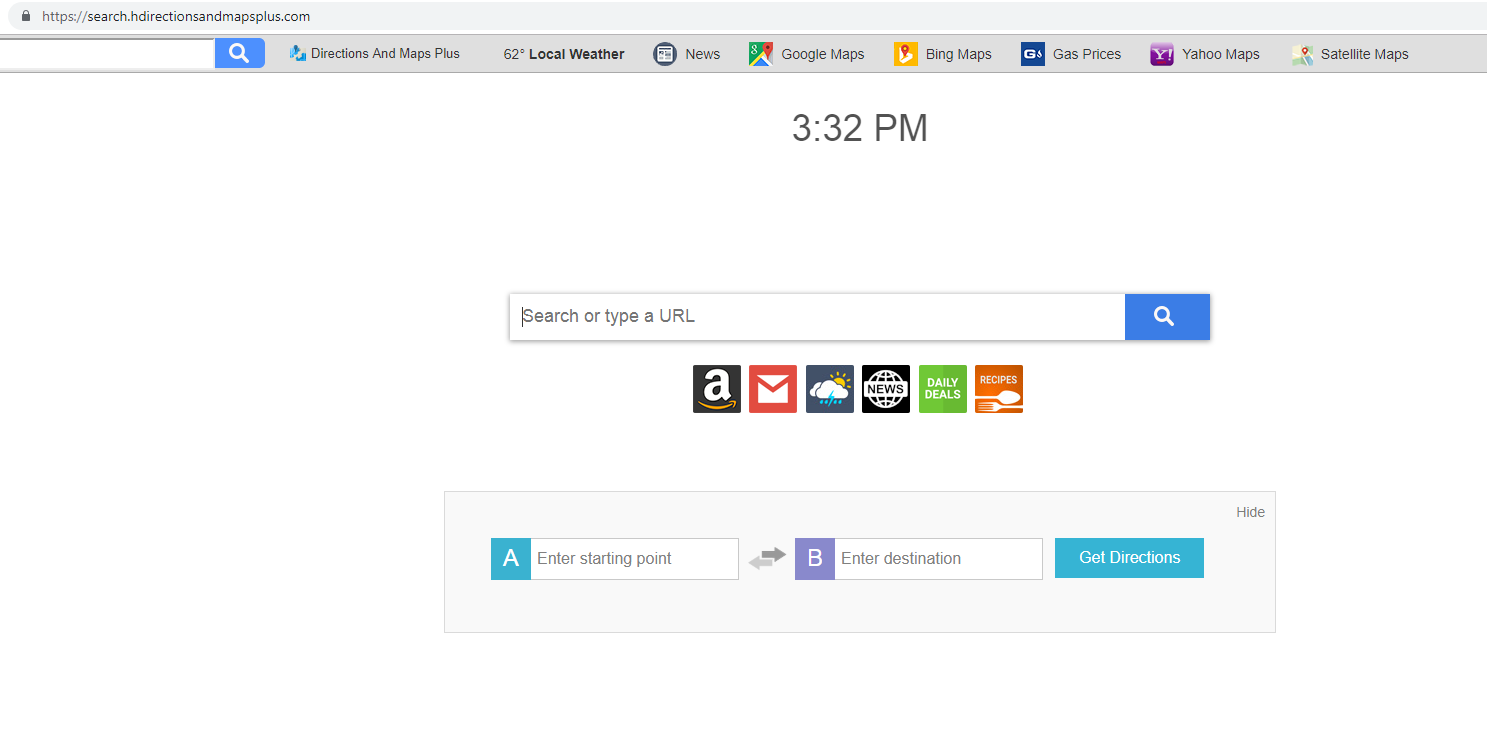This screenshot has width=1487, height=744.
Task: Click the A starting point label
Action: (511, 559)
